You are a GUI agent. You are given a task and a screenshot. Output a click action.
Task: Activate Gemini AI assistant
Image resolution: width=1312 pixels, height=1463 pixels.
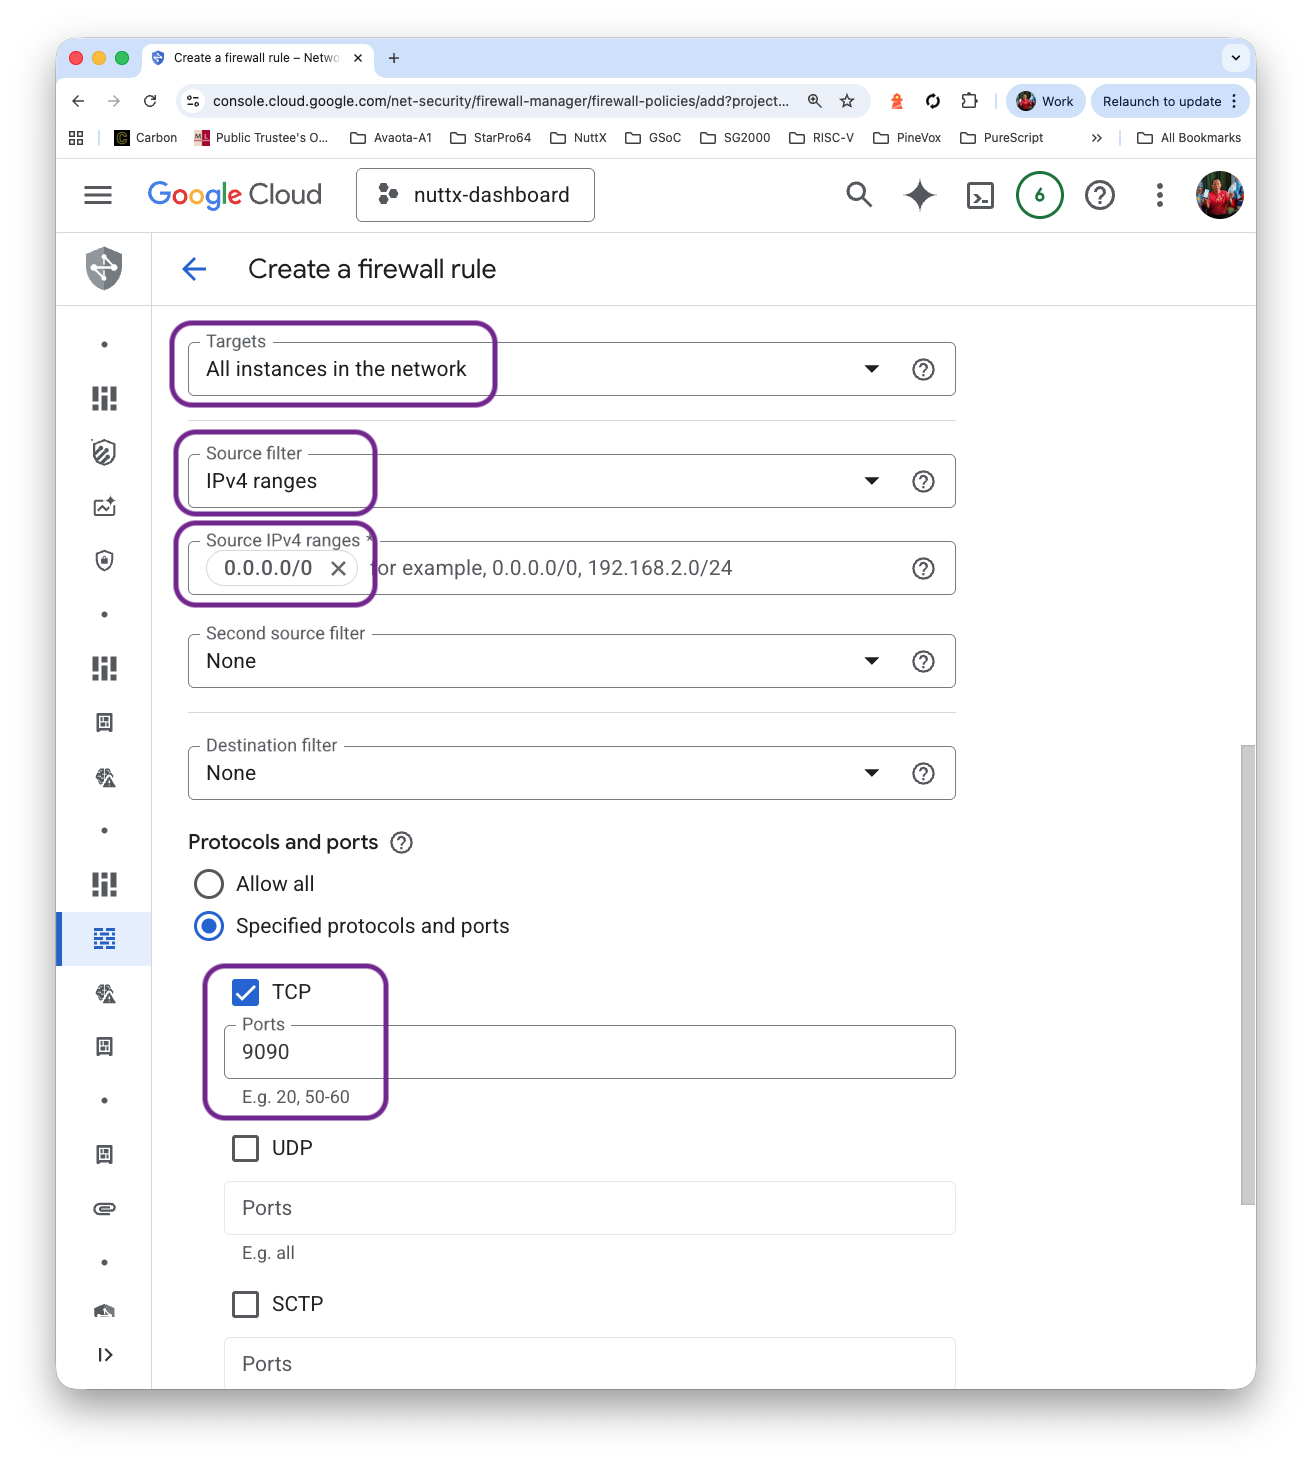[x=919, y=195]
